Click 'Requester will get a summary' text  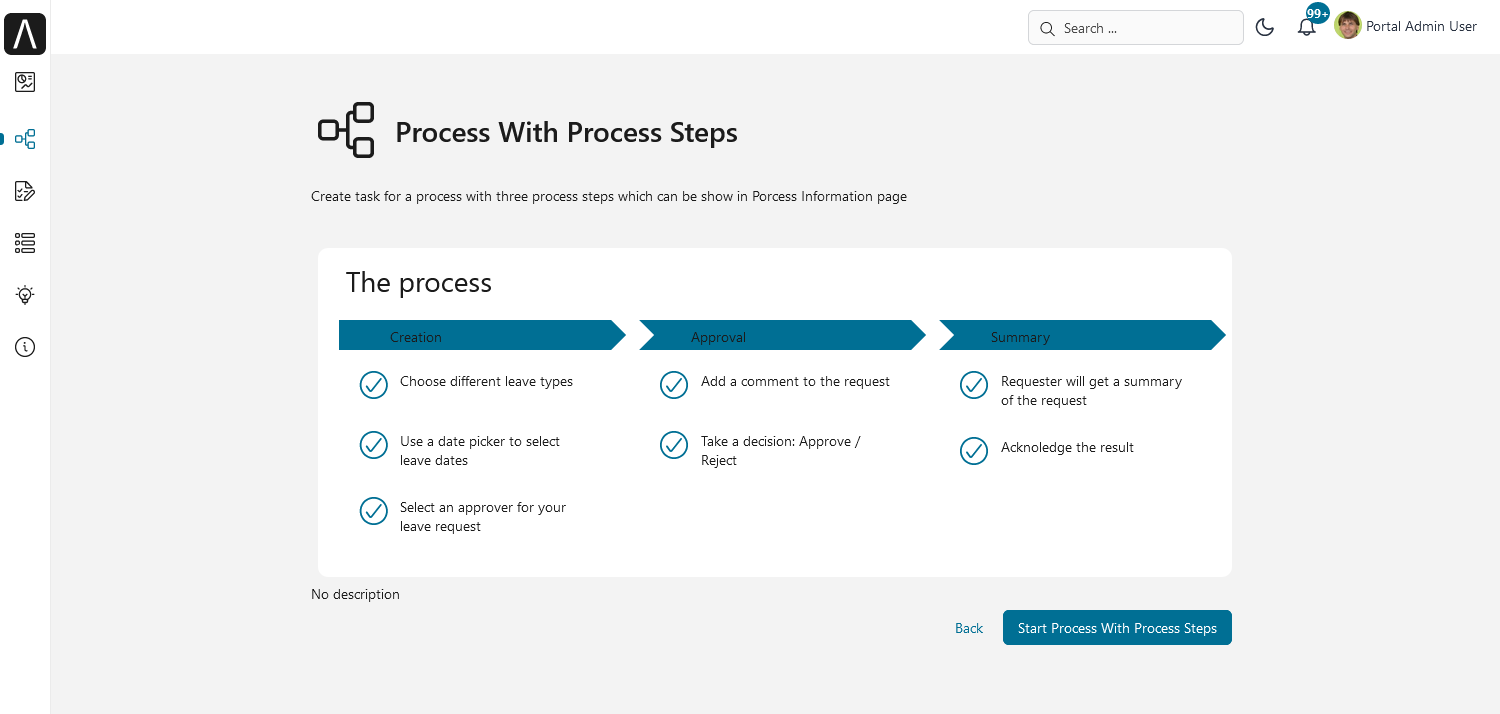1091,391
